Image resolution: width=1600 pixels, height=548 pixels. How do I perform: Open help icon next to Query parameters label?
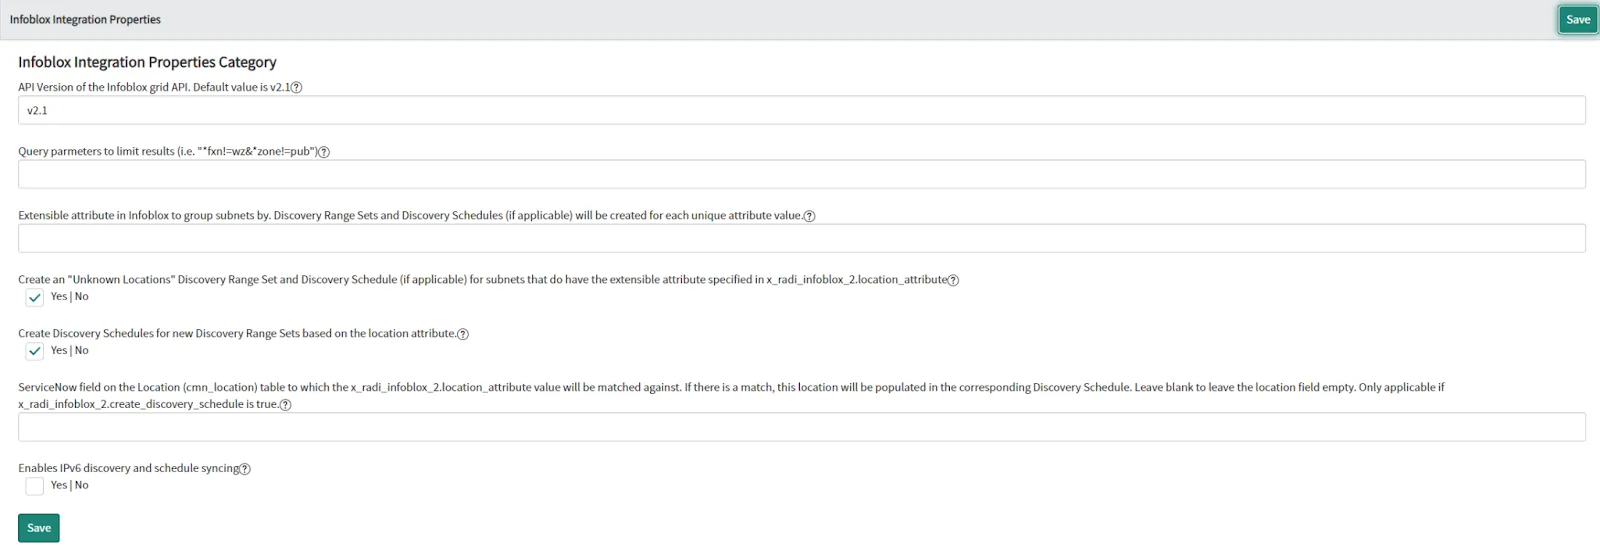pyautogui.click(x=324, y=152)
